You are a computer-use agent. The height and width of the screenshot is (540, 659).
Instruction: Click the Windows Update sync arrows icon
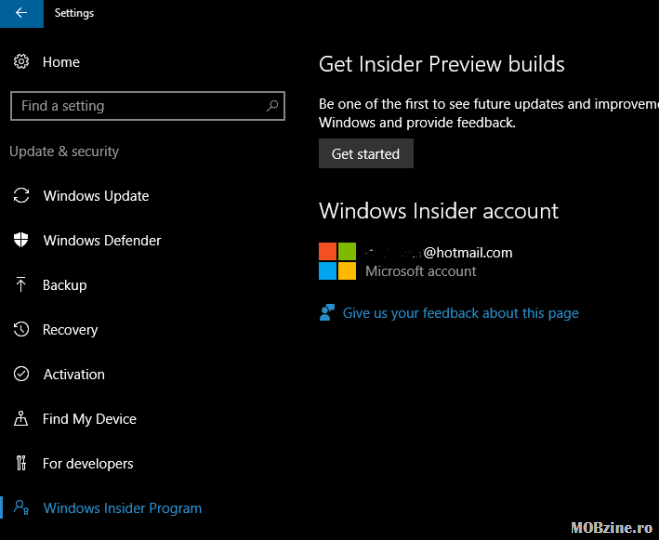coord(21,196)
